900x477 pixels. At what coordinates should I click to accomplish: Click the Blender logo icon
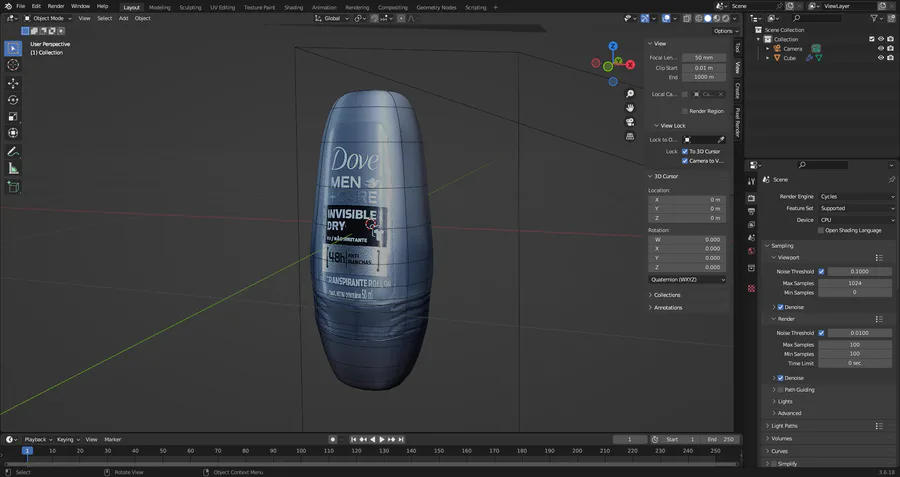(8, 6)
